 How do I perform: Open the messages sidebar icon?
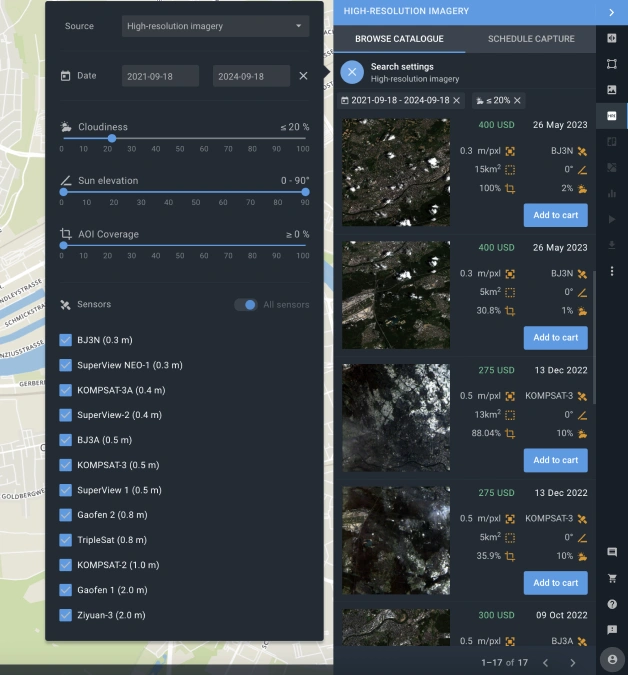point(612,552)
